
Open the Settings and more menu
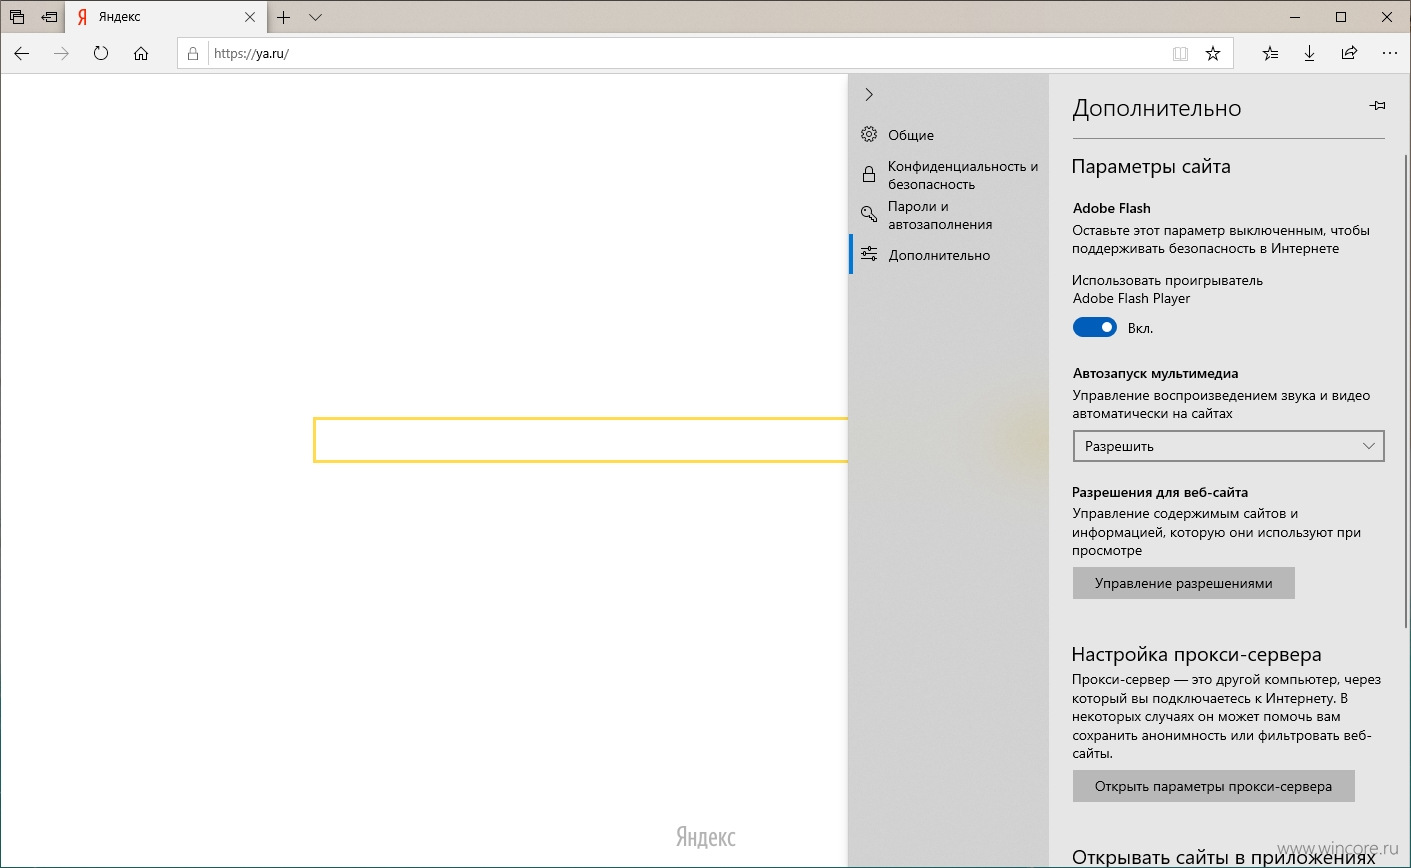(1389, 54)
